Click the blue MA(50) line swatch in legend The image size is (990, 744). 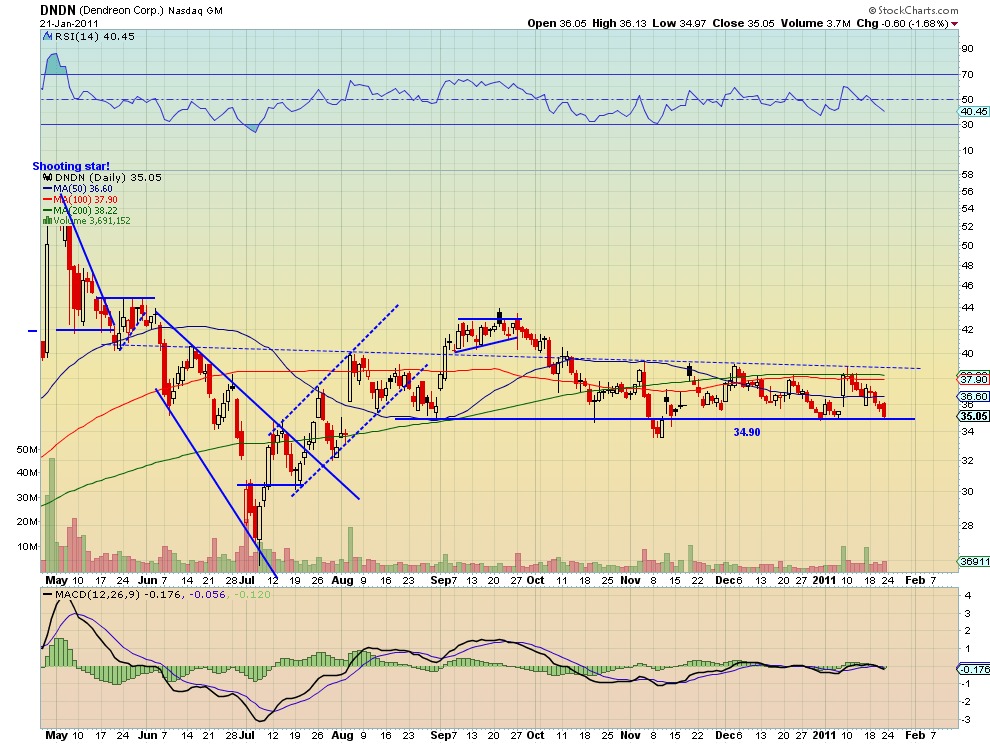pos(48,189)
